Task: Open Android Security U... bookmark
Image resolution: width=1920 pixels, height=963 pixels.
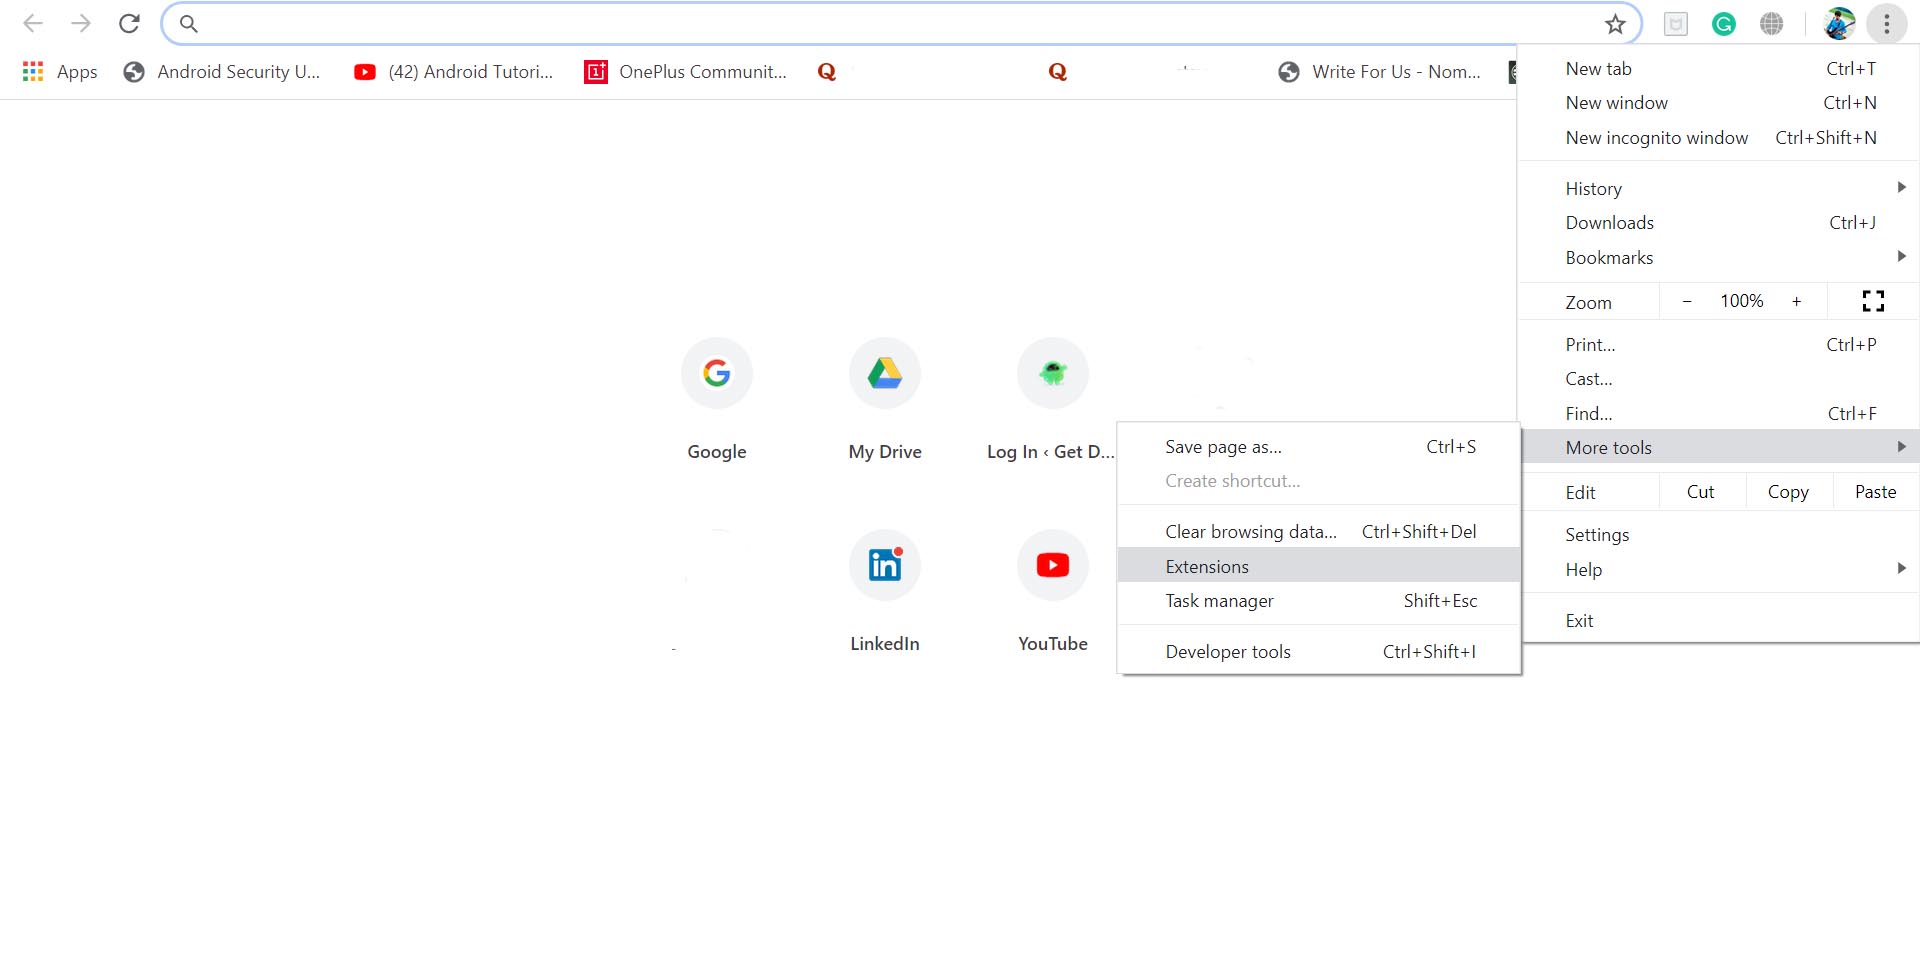Action: (x=222, y=72)
